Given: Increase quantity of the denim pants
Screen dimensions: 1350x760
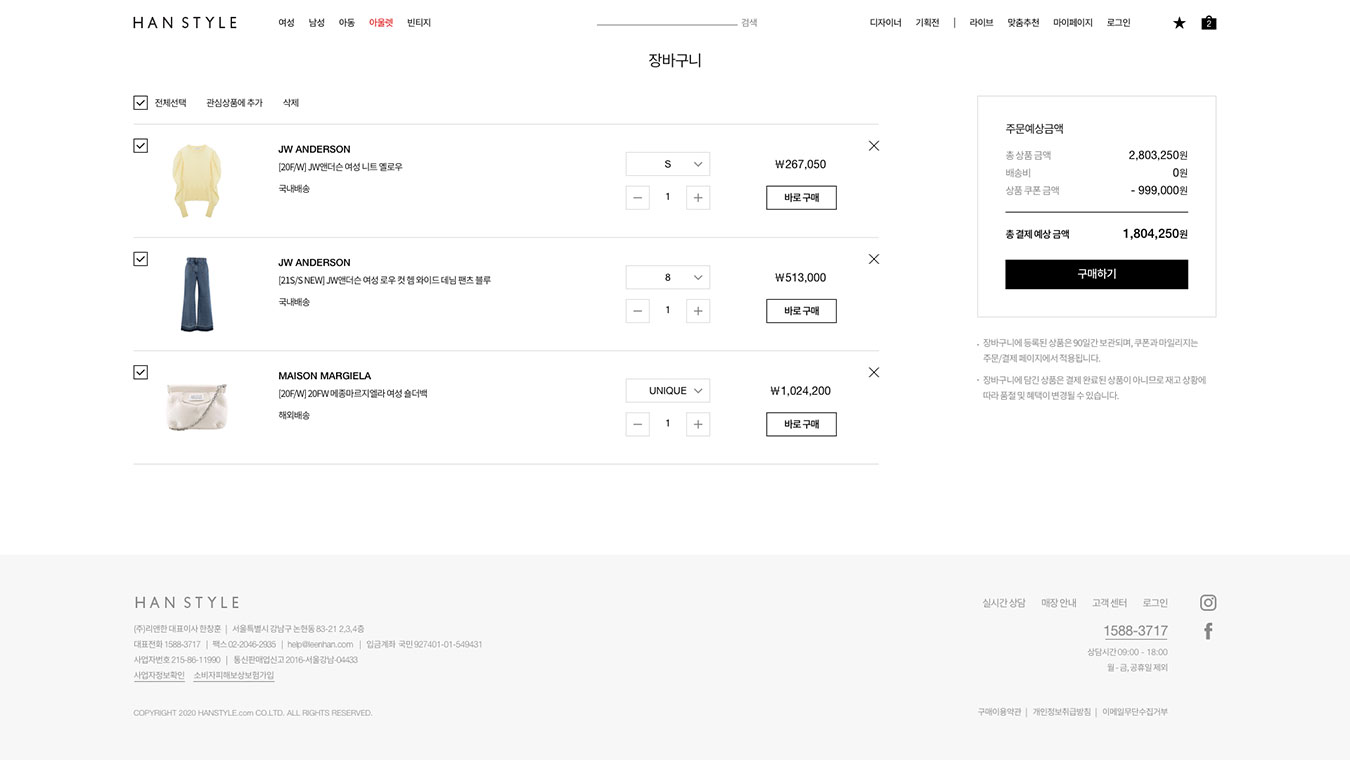Looking at the screenshot, I should [x=698, y=311].
